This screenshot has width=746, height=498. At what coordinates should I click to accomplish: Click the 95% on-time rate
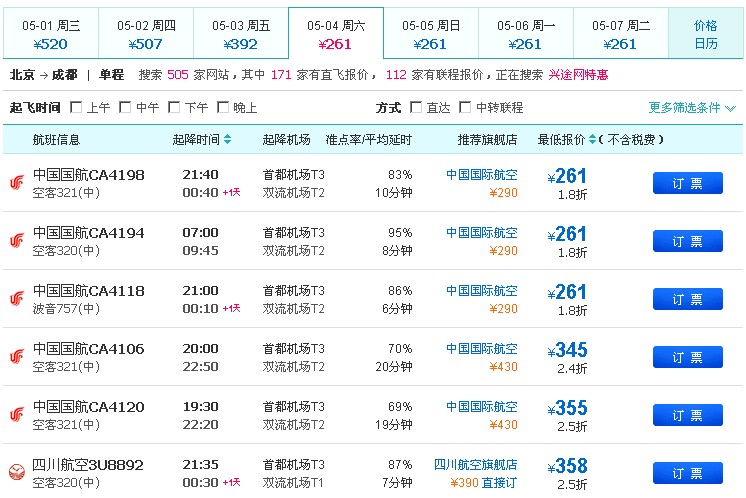400,233
